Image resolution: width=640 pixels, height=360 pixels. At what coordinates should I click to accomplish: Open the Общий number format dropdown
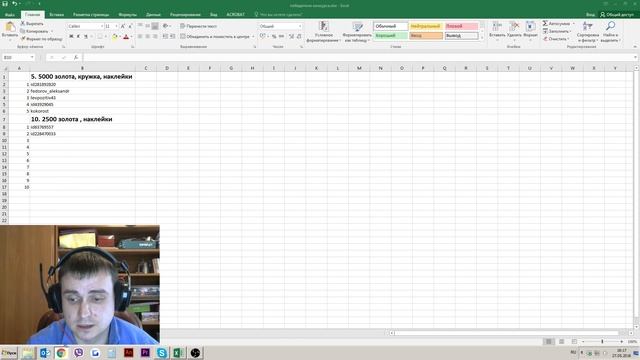(300, 26)
